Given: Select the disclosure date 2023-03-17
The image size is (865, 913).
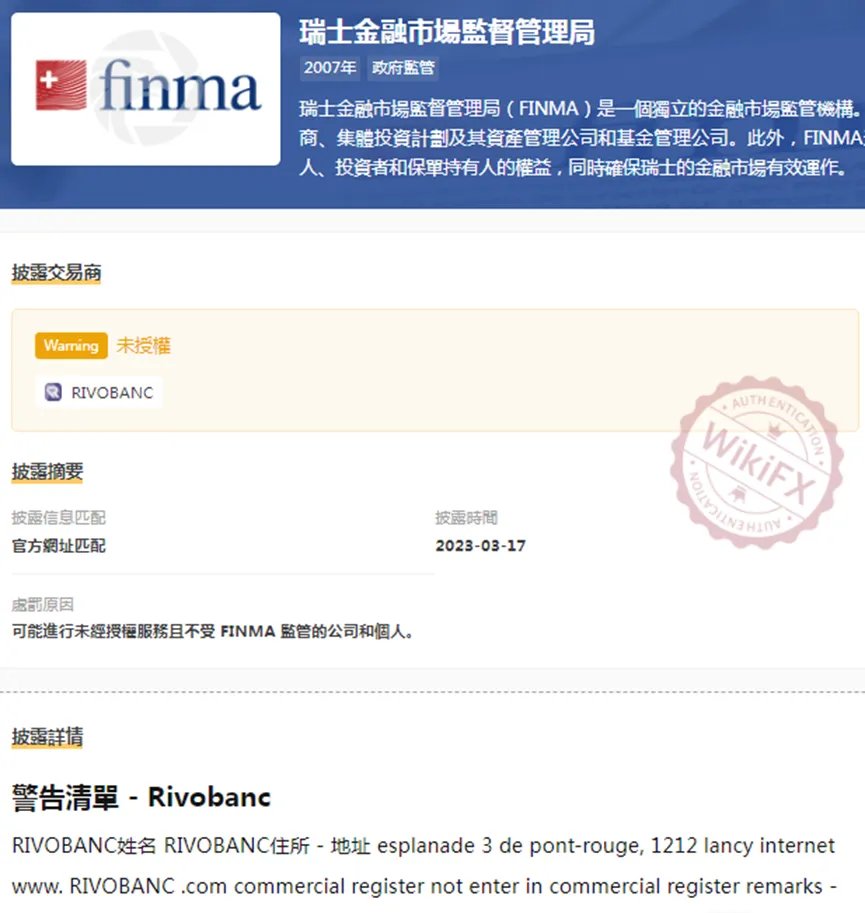Looking at the screenshot, I should (480, 546).
